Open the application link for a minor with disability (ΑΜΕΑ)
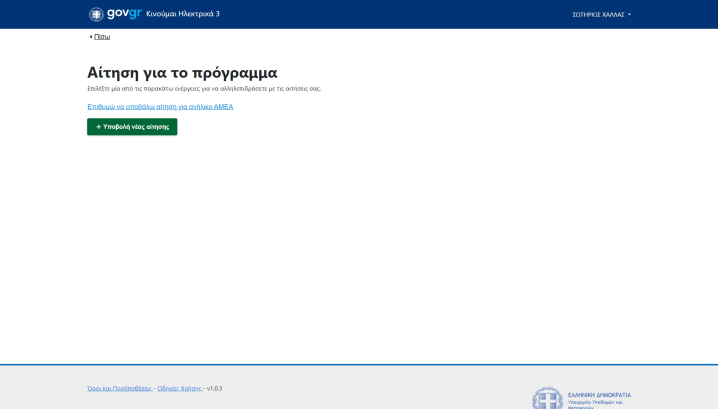 click(x=160, y=107)
